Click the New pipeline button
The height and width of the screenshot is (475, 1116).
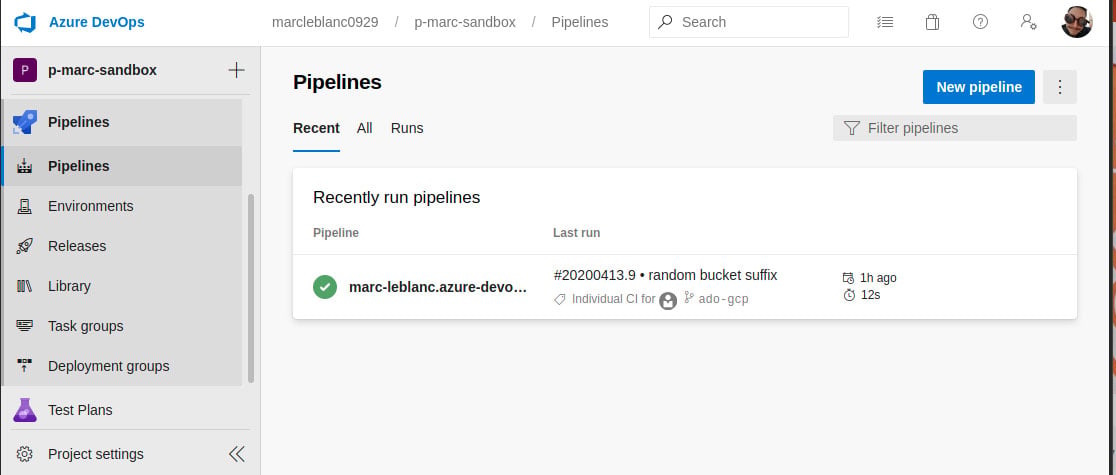pyautogui.click(x=979, y=87)
